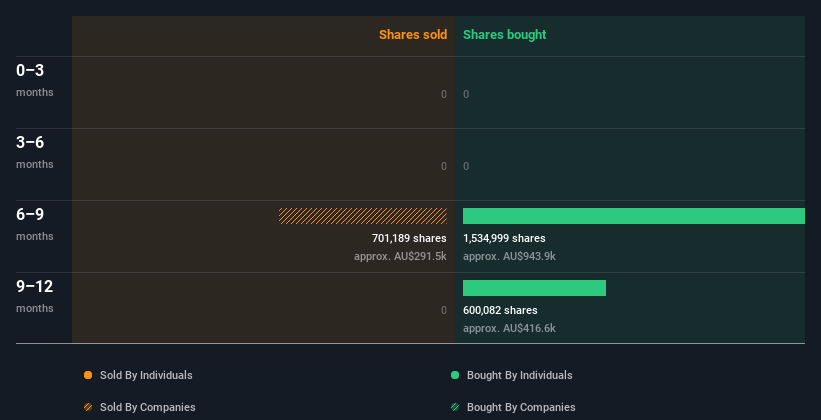
Task: Click the hatched orange sold bar for 6–9 months
Action: (x=363, y=216)
